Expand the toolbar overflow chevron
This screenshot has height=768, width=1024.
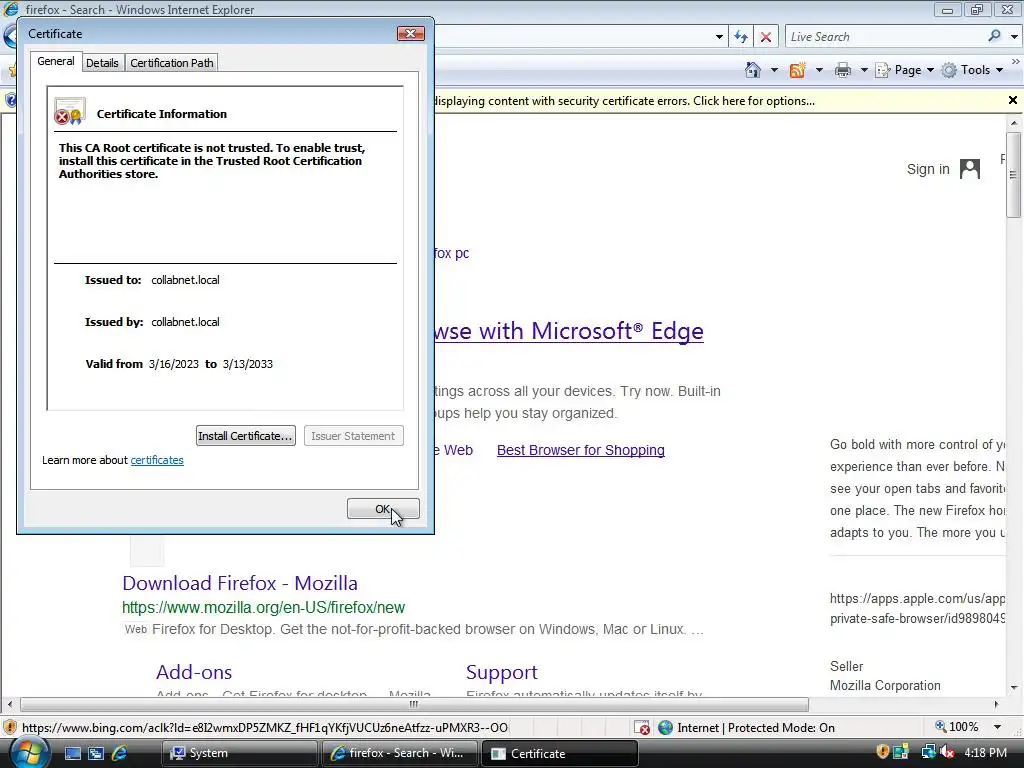(x=1016, y=61)
